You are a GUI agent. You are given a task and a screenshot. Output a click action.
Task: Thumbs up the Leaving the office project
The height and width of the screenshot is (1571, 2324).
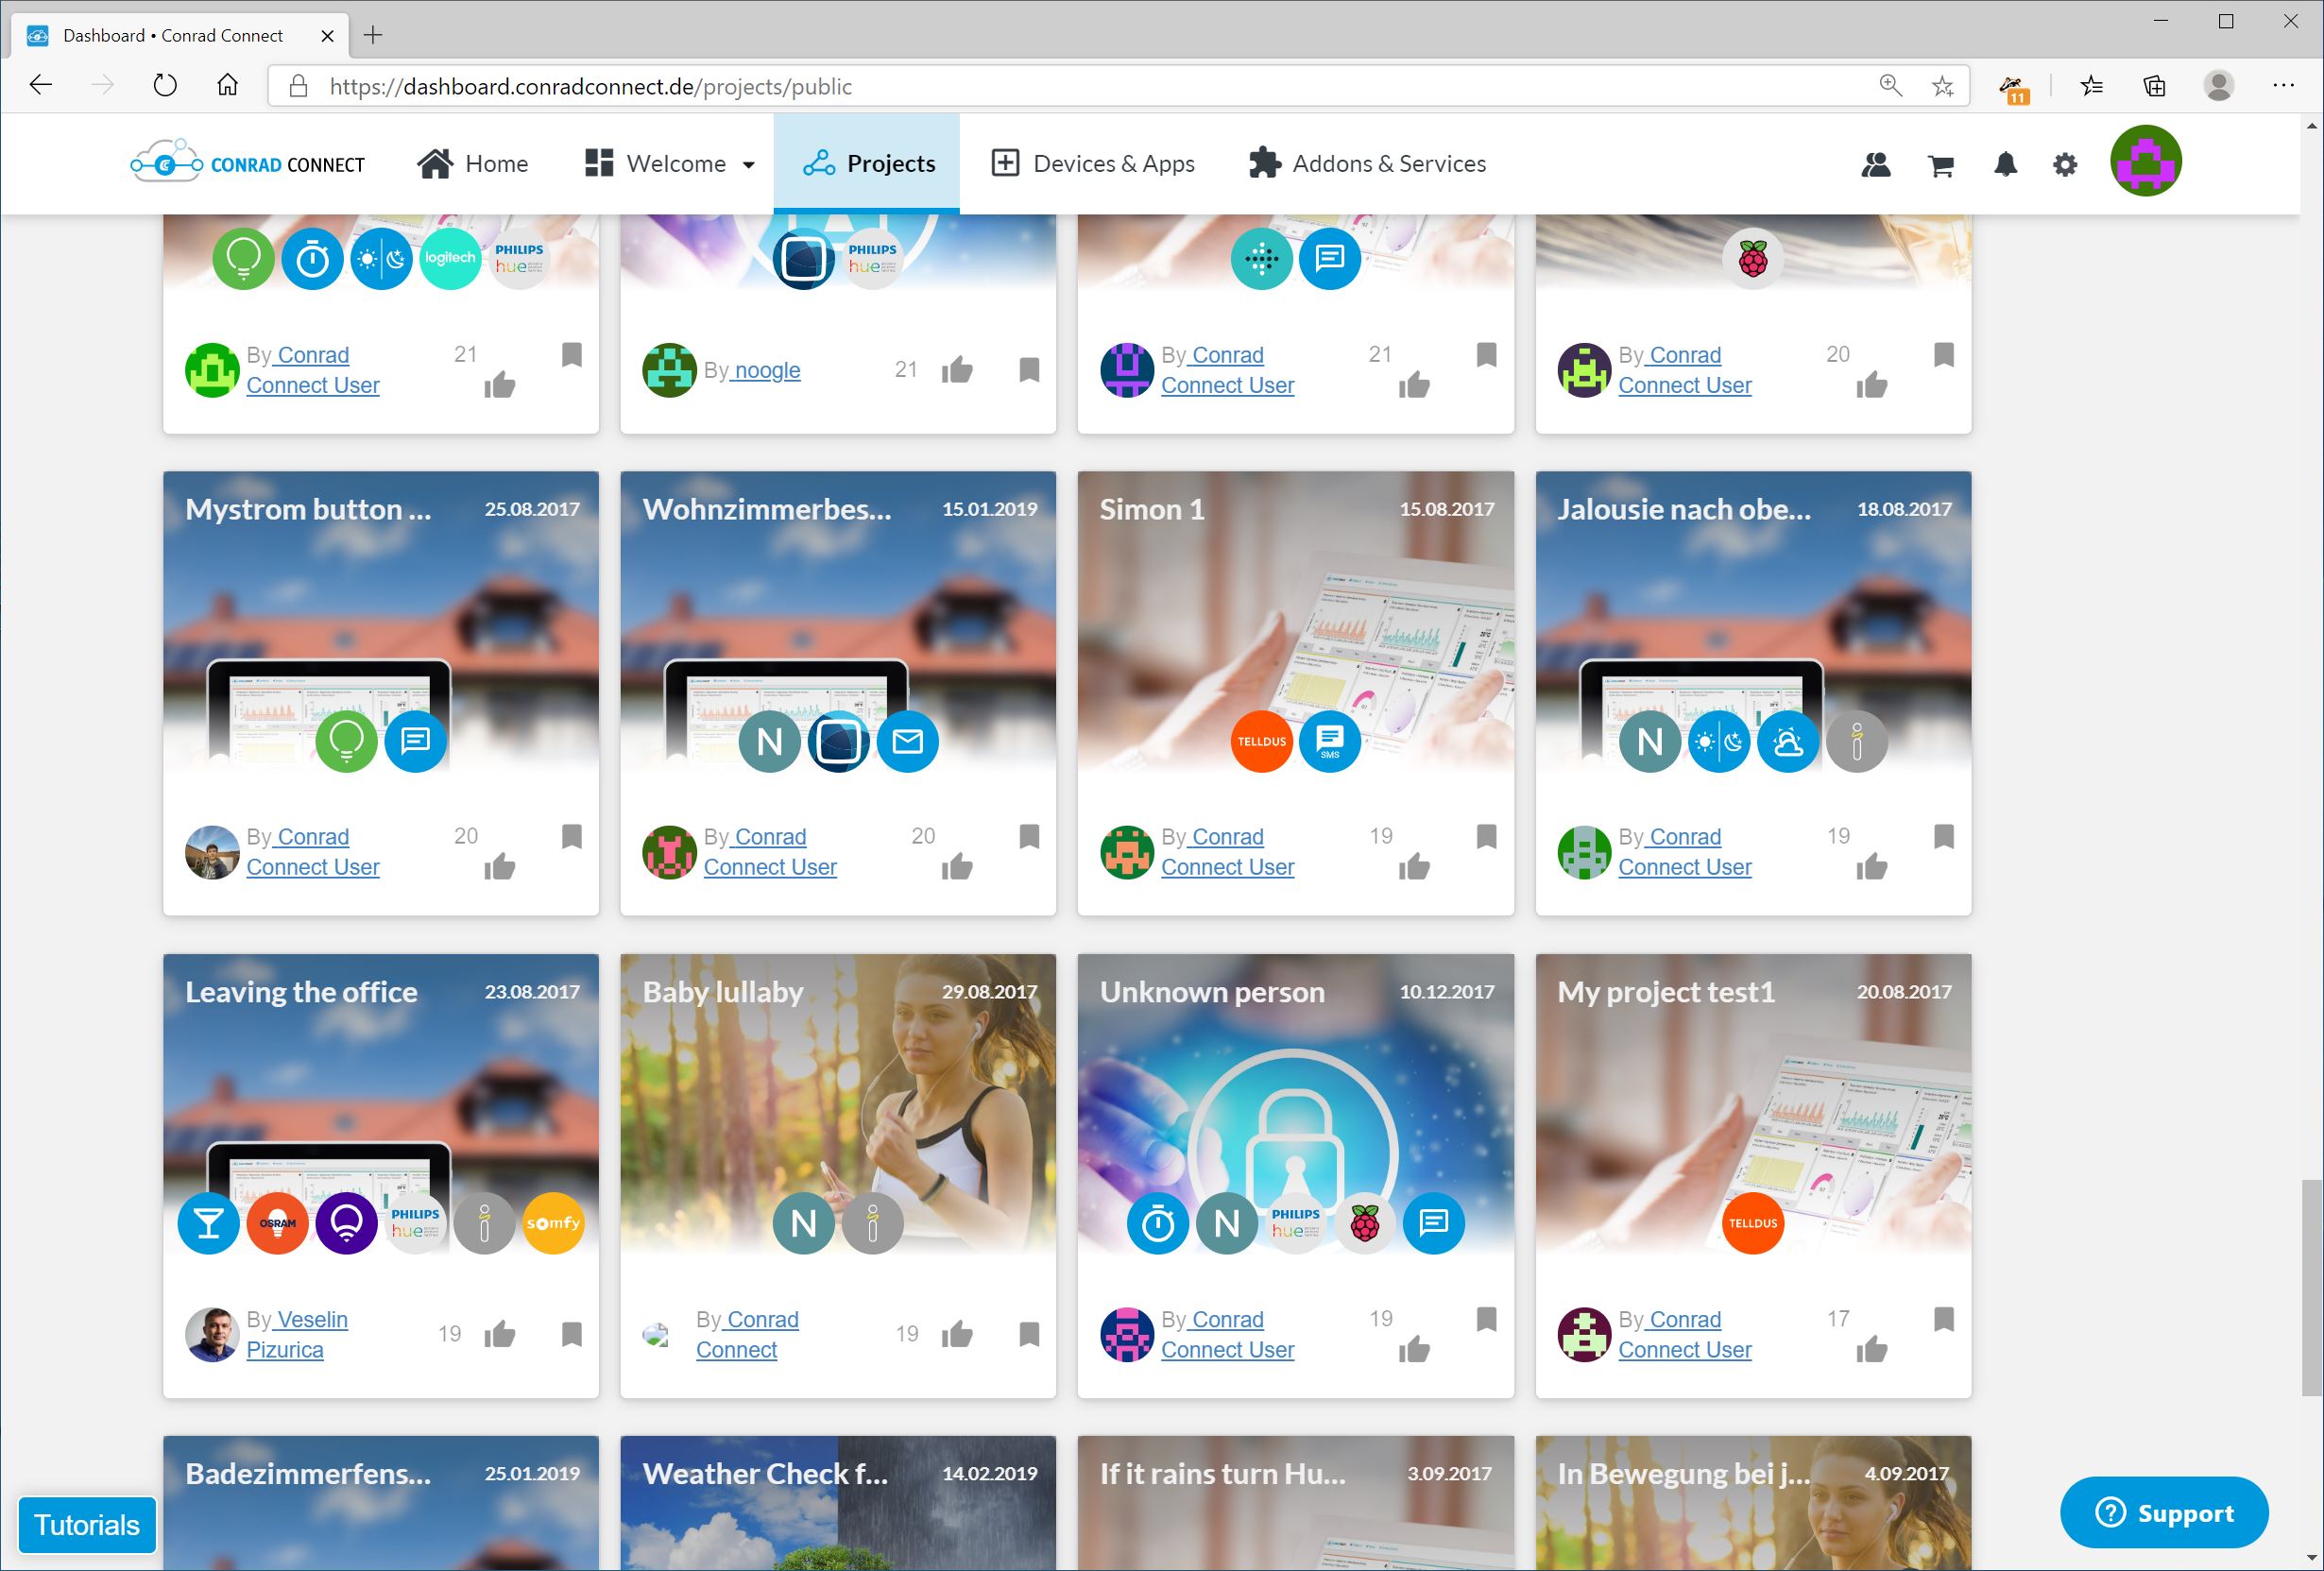click(499, 1334)
